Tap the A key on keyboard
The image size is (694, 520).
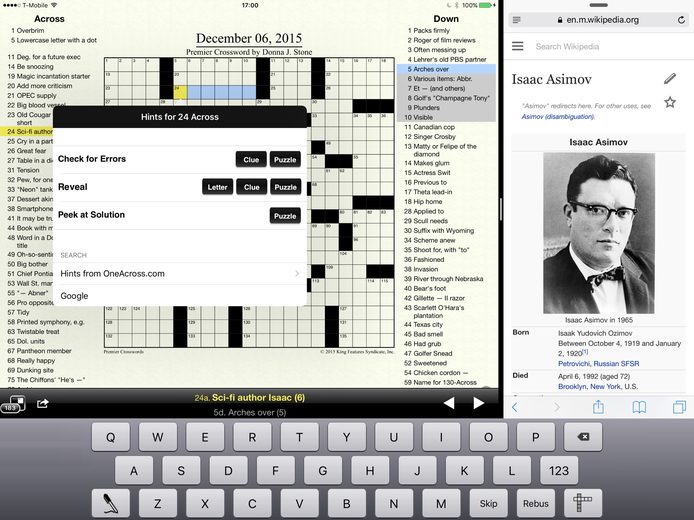pyautogui.click(x=134, y=470)
